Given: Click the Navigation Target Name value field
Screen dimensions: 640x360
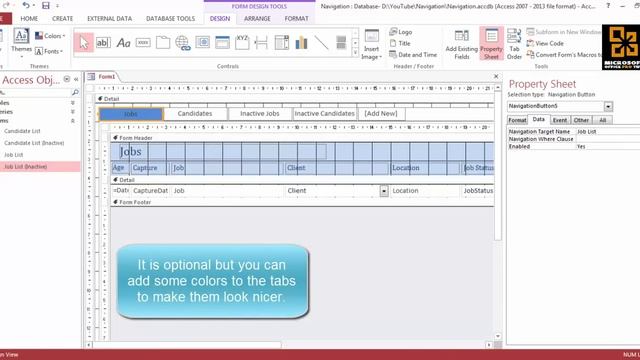Looking at the screenshot, I should (x=607, y=131).
